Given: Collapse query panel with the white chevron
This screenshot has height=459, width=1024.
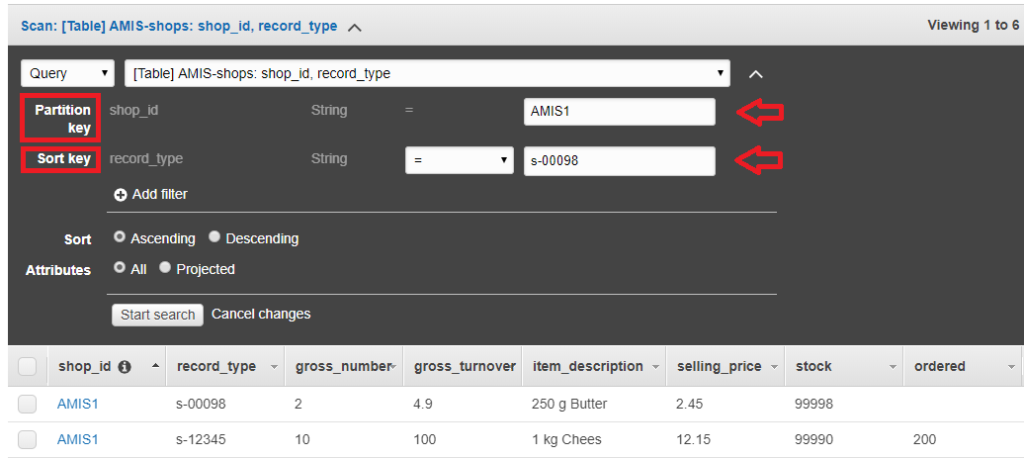Looking at the screenshot, I should click(x=756, y=74).
